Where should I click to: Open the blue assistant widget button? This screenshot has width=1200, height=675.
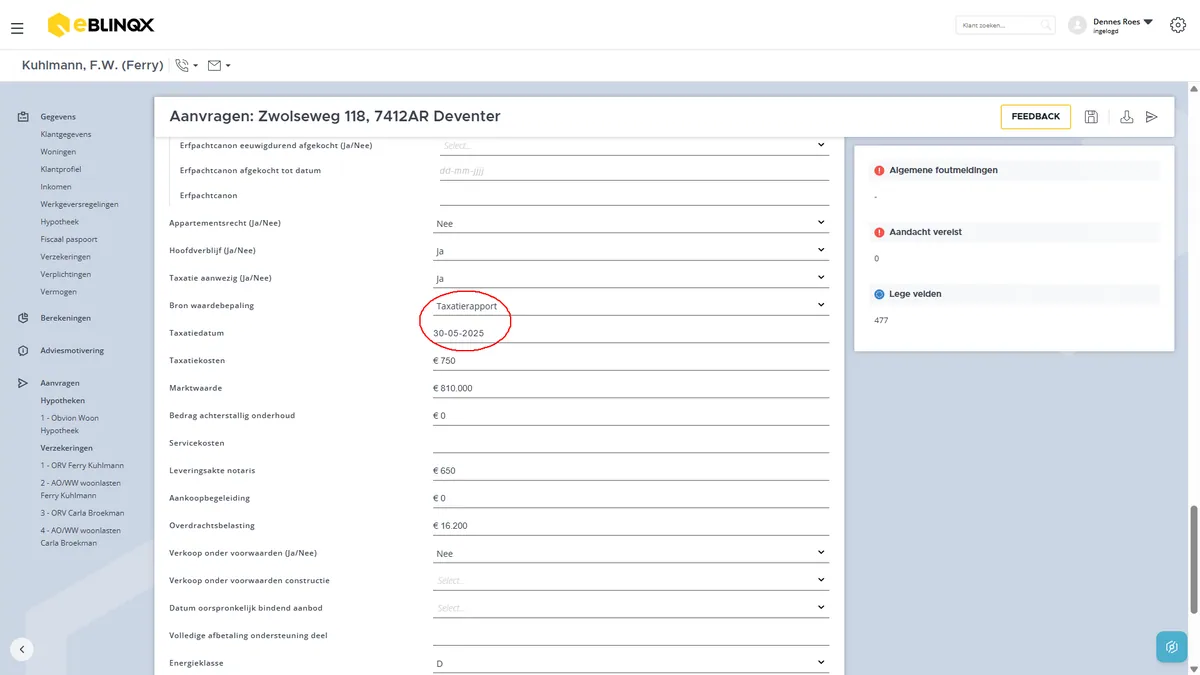(1171, 647)
